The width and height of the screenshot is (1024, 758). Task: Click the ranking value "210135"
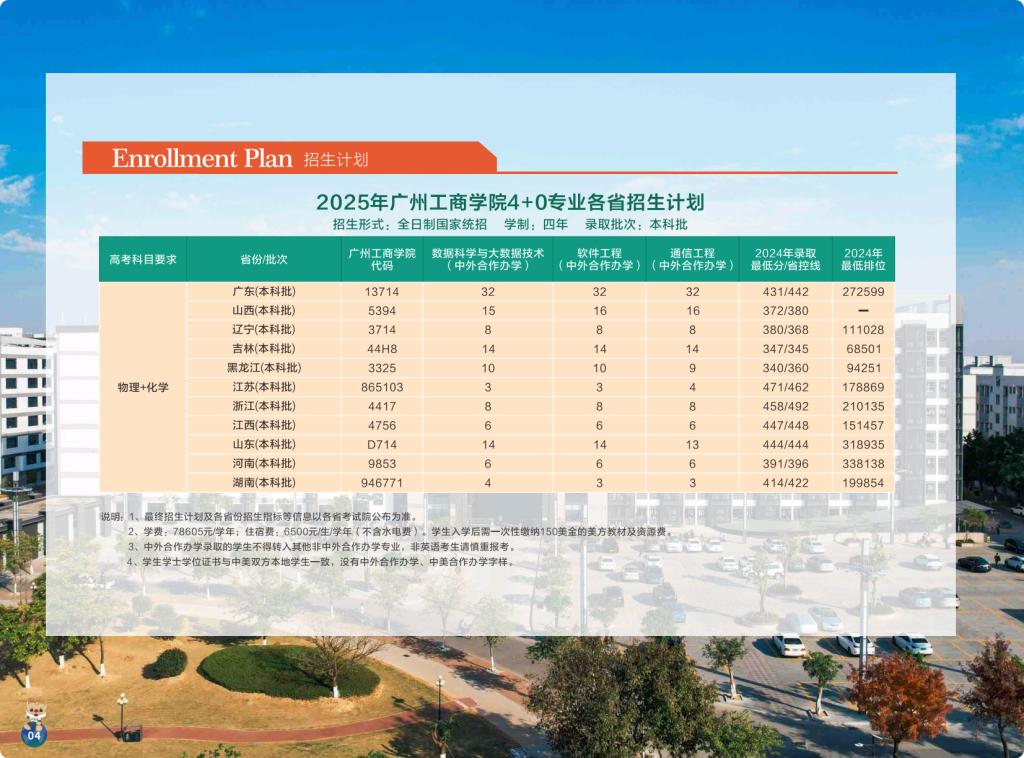[863, 407]
